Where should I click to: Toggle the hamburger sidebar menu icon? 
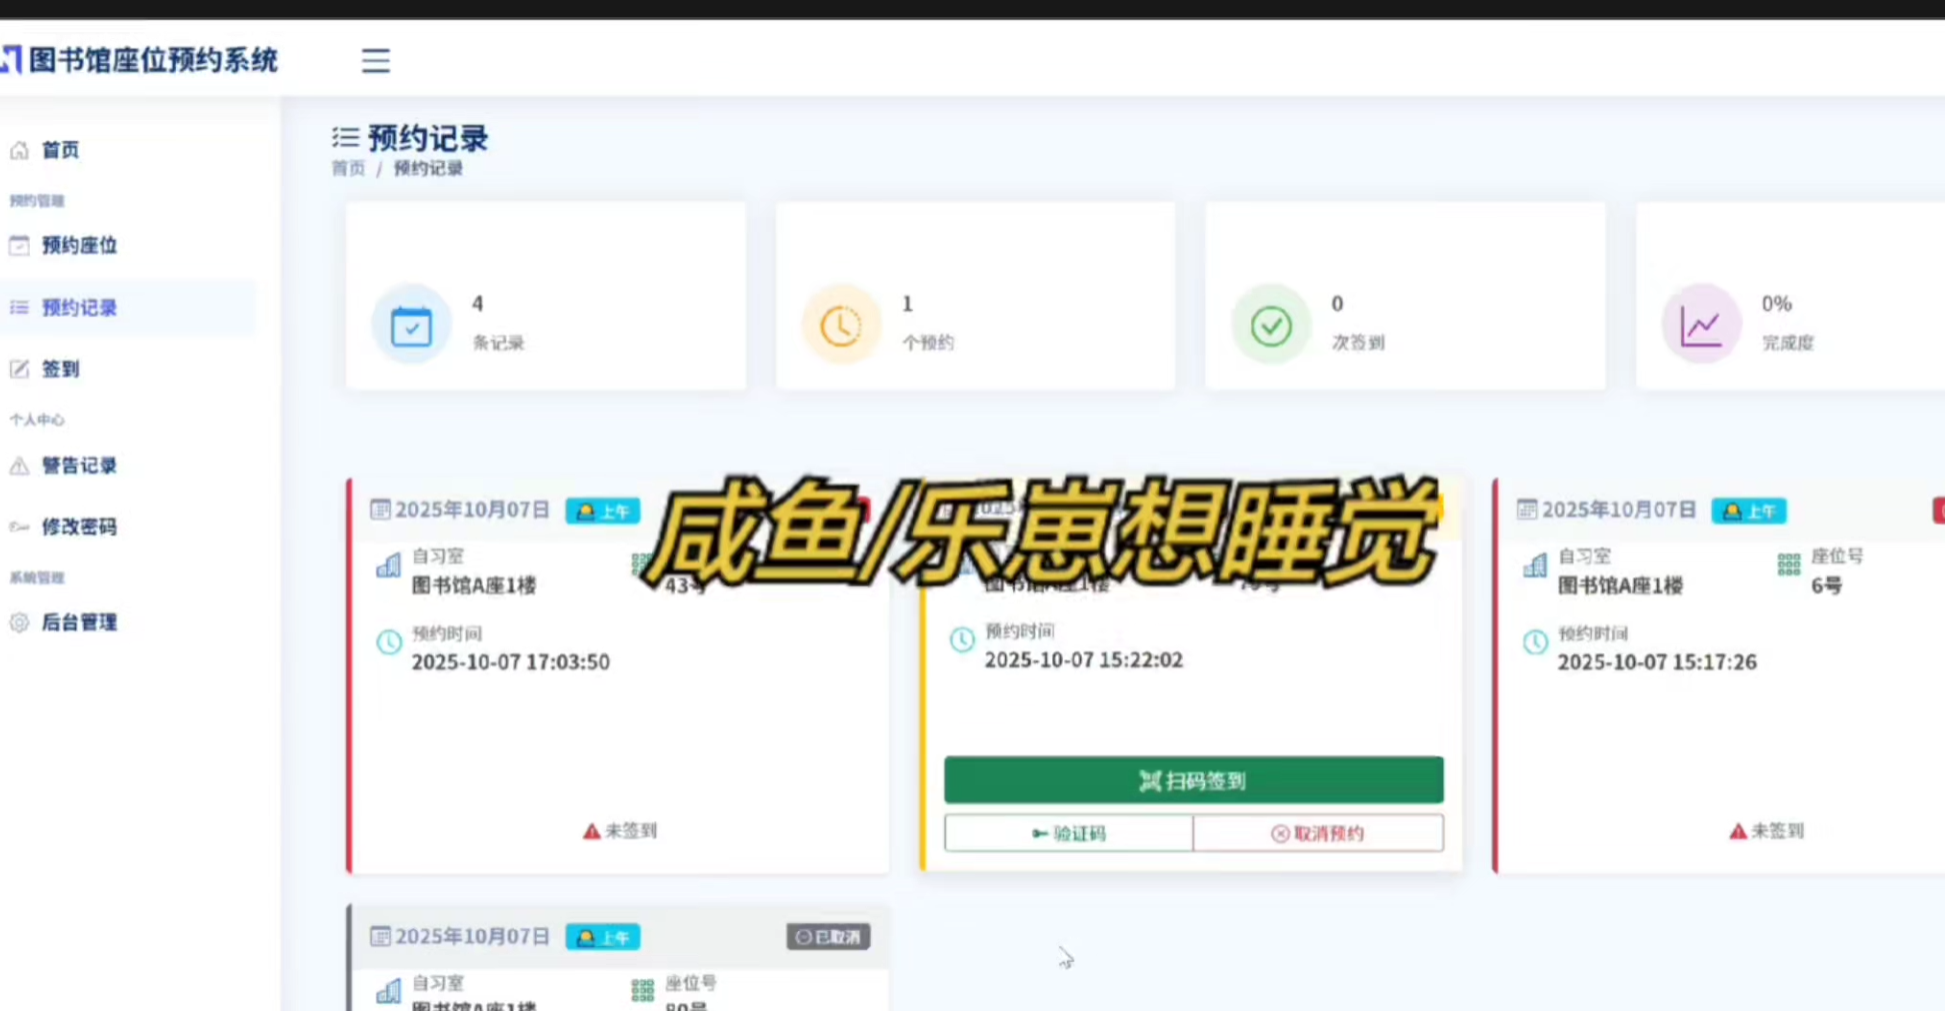pos(375,61)
